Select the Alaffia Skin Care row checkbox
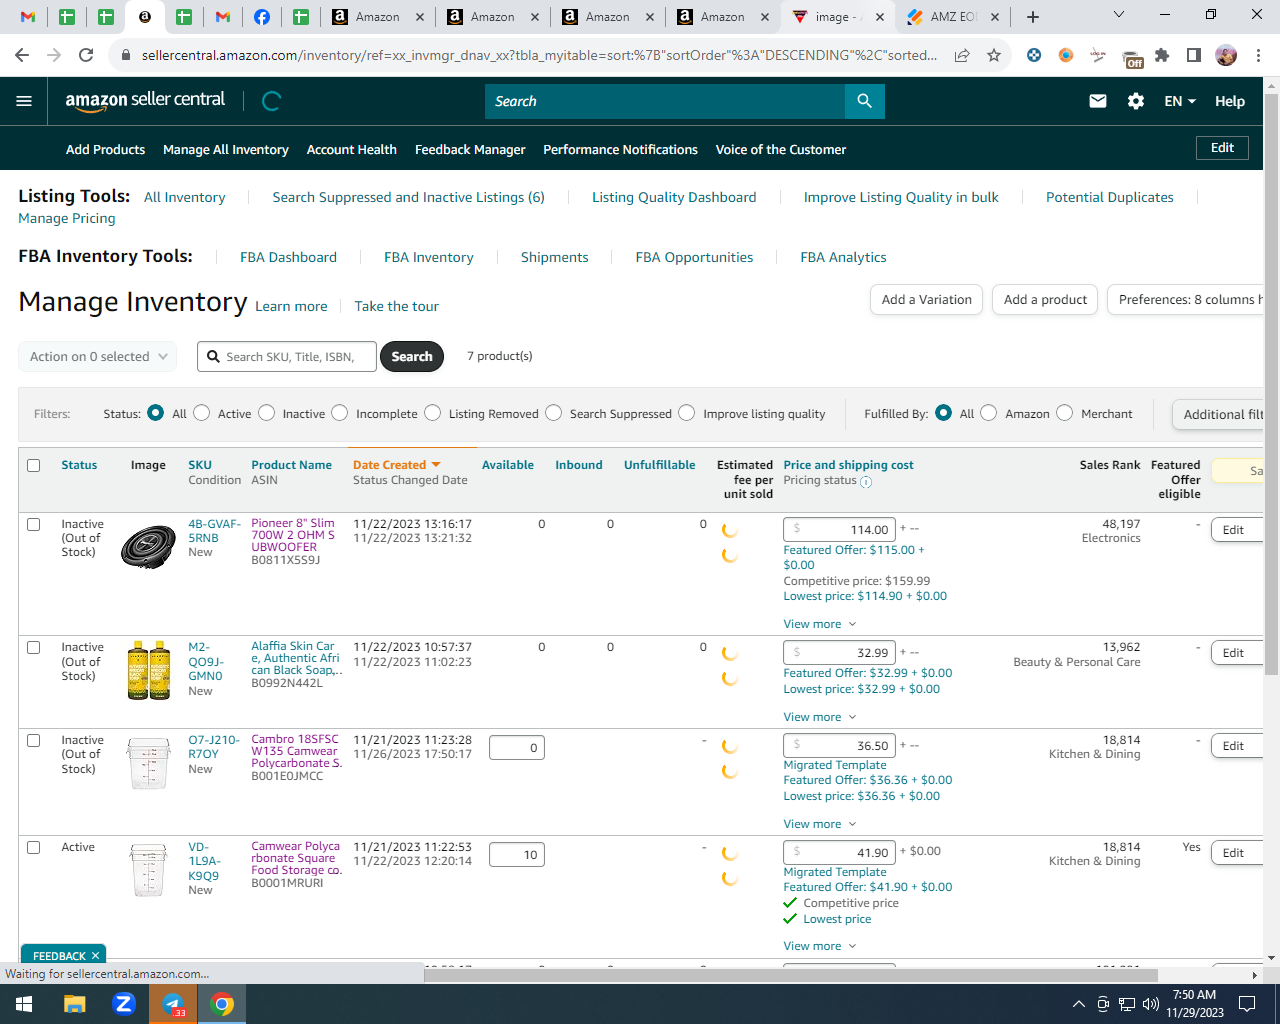 click(x=33, y=647)
